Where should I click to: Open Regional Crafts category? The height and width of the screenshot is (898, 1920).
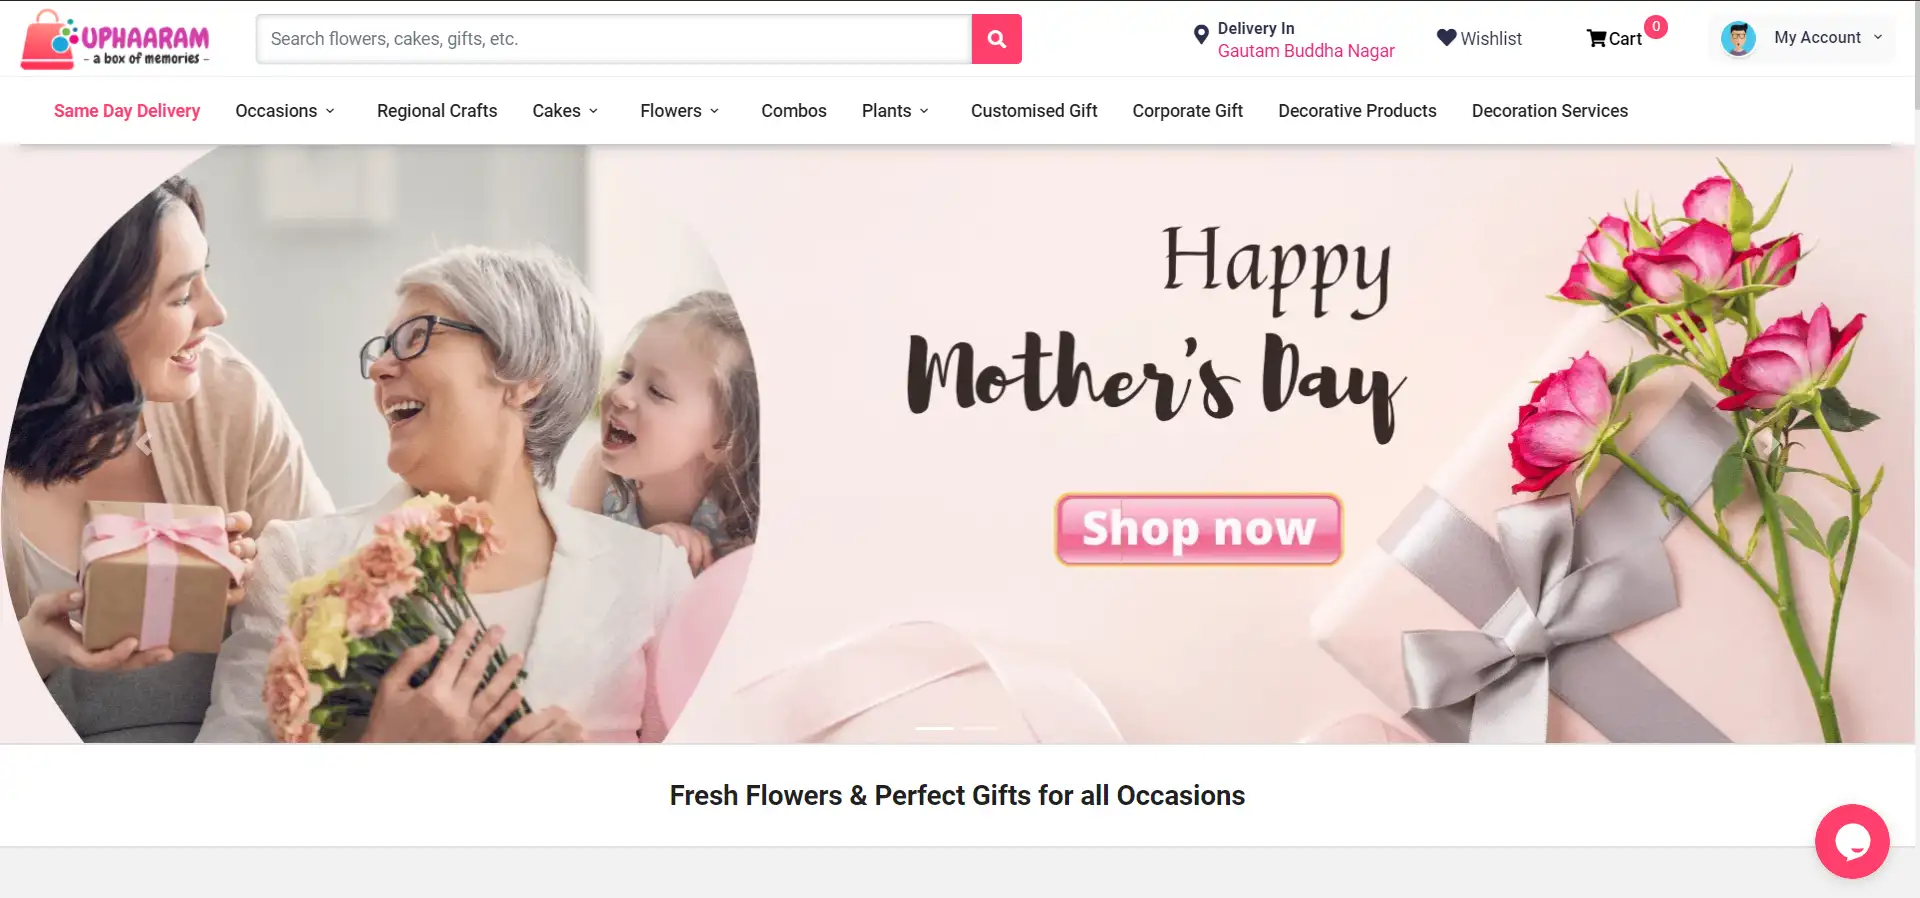(437, 111)
